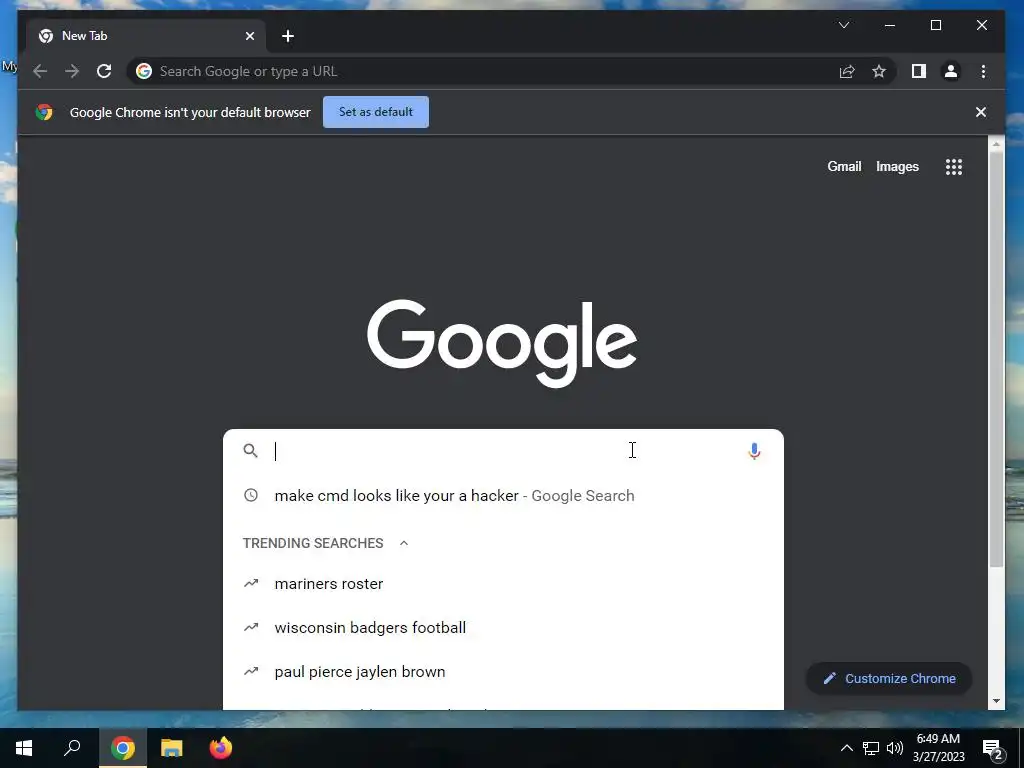Screen dimensions: 1024x768
Task: Open the Chrome side panel
Action: pyautogui.click(x=919, y=71)
